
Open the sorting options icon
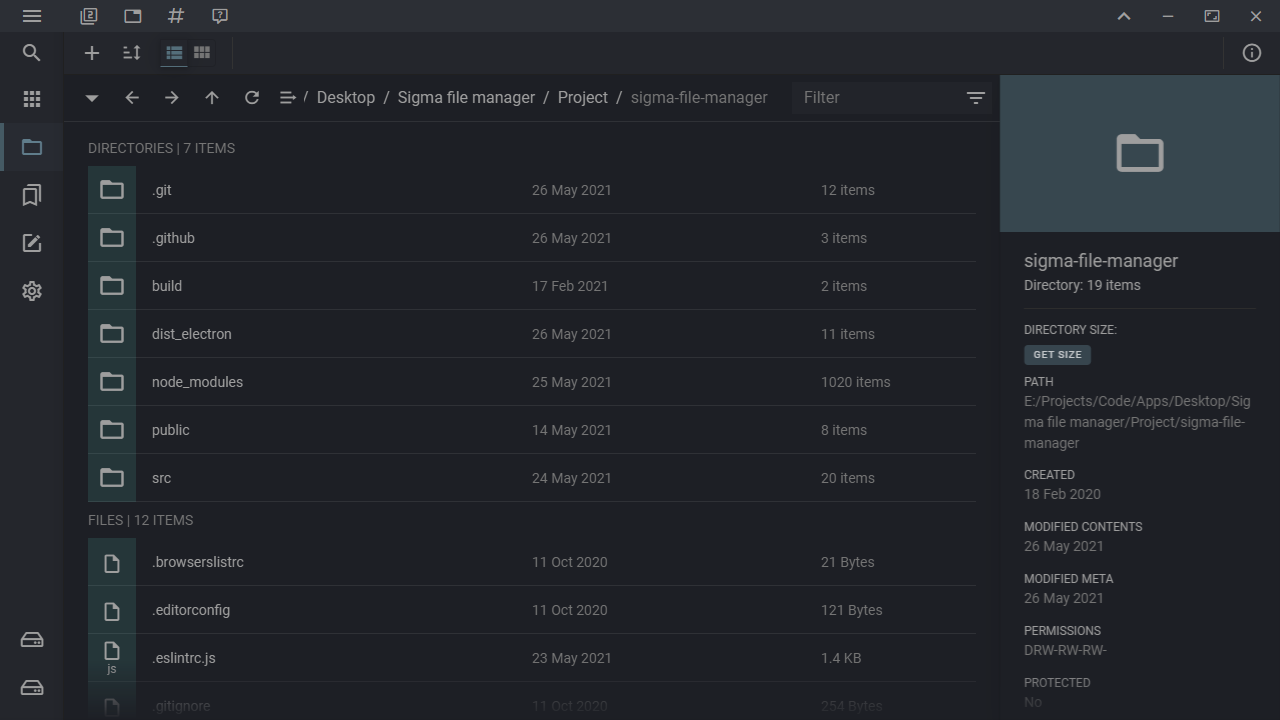click(x=131, y=53)
